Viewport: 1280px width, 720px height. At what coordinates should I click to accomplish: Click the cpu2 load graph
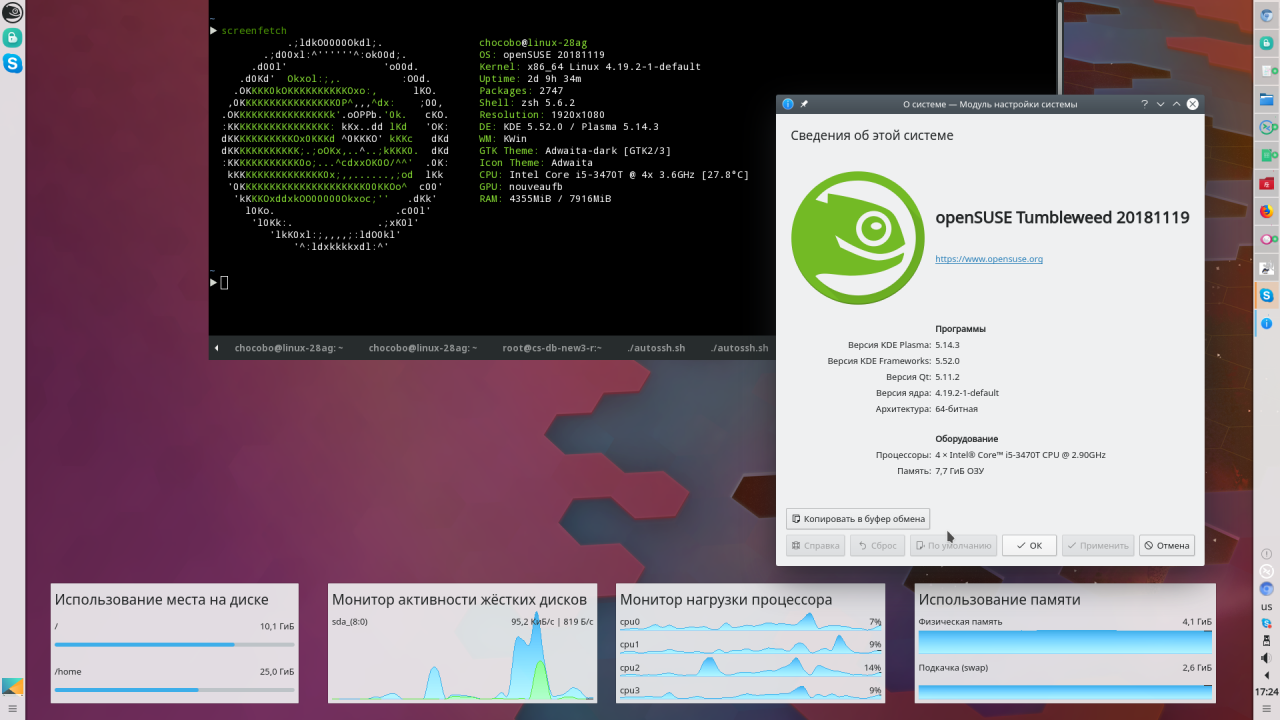click(750, 668)
